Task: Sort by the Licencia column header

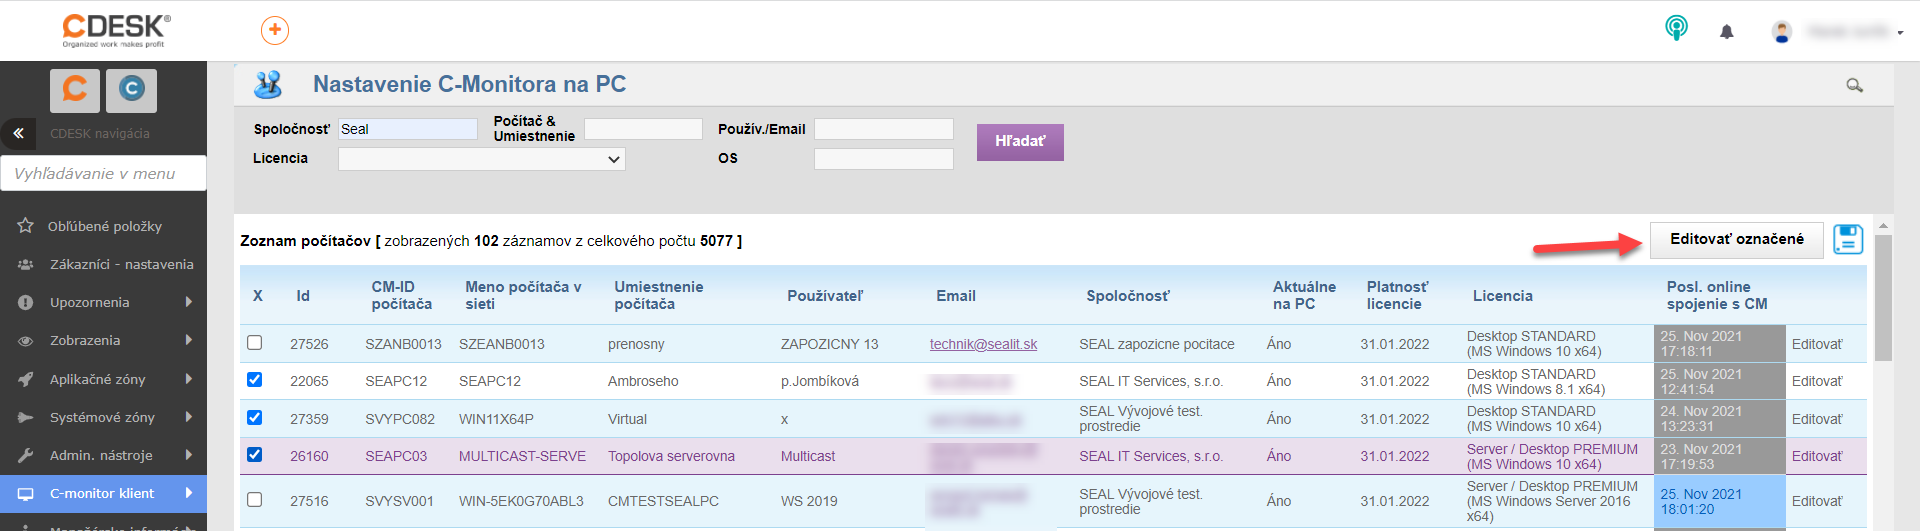Action: pyautogui.click(x=1503, y=296)
